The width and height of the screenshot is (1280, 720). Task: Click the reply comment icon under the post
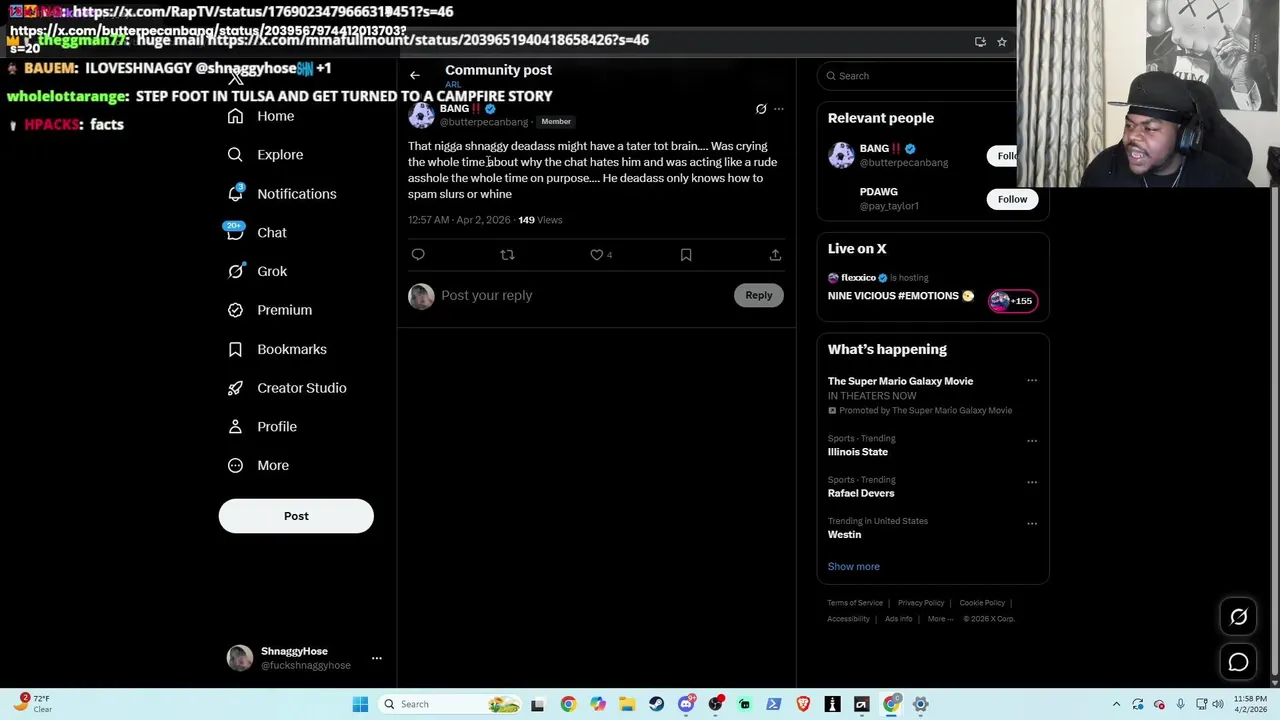(418, 255)
